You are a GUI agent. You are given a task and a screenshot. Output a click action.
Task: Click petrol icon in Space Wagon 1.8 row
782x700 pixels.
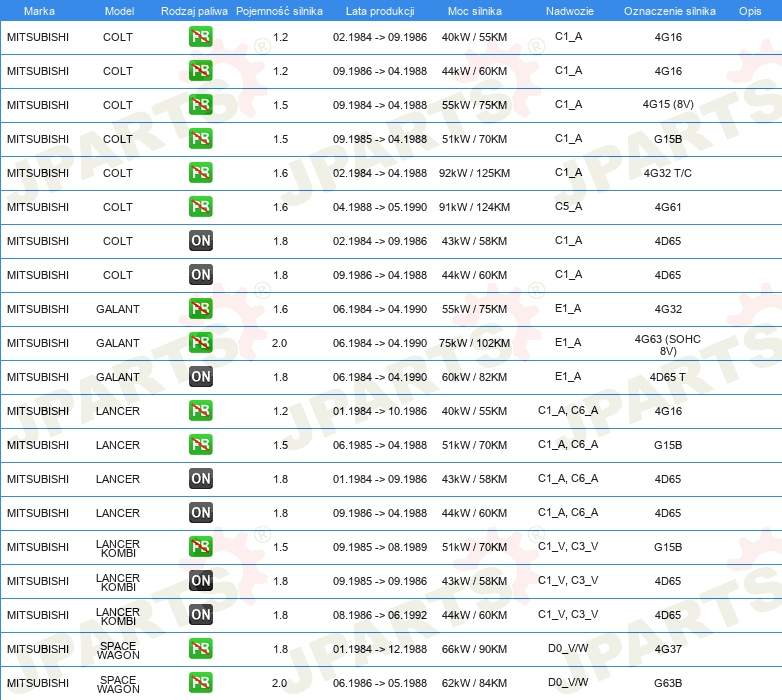coord(200,648)
